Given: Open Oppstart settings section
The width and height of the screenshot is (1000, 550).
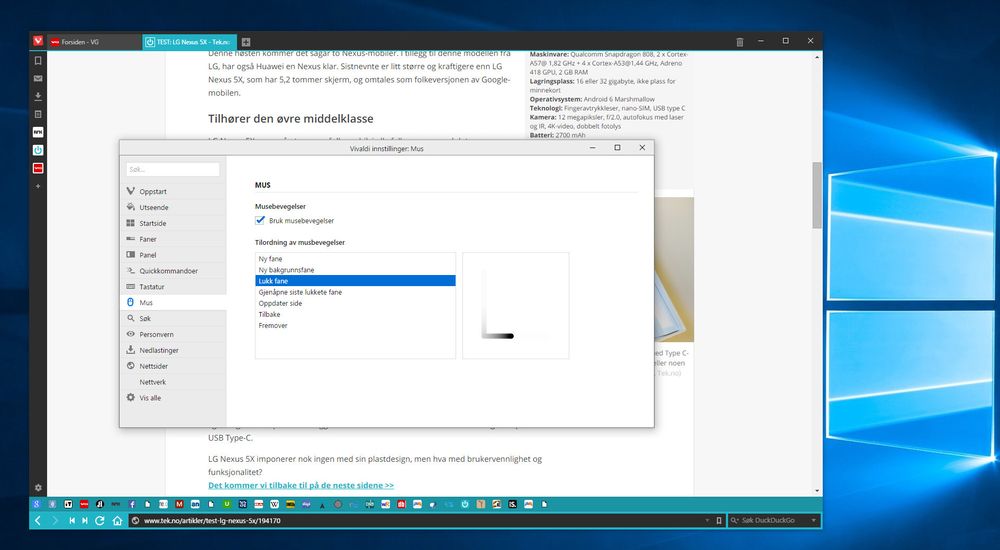Looking at the screenshot, I should (x=173, y=191).
